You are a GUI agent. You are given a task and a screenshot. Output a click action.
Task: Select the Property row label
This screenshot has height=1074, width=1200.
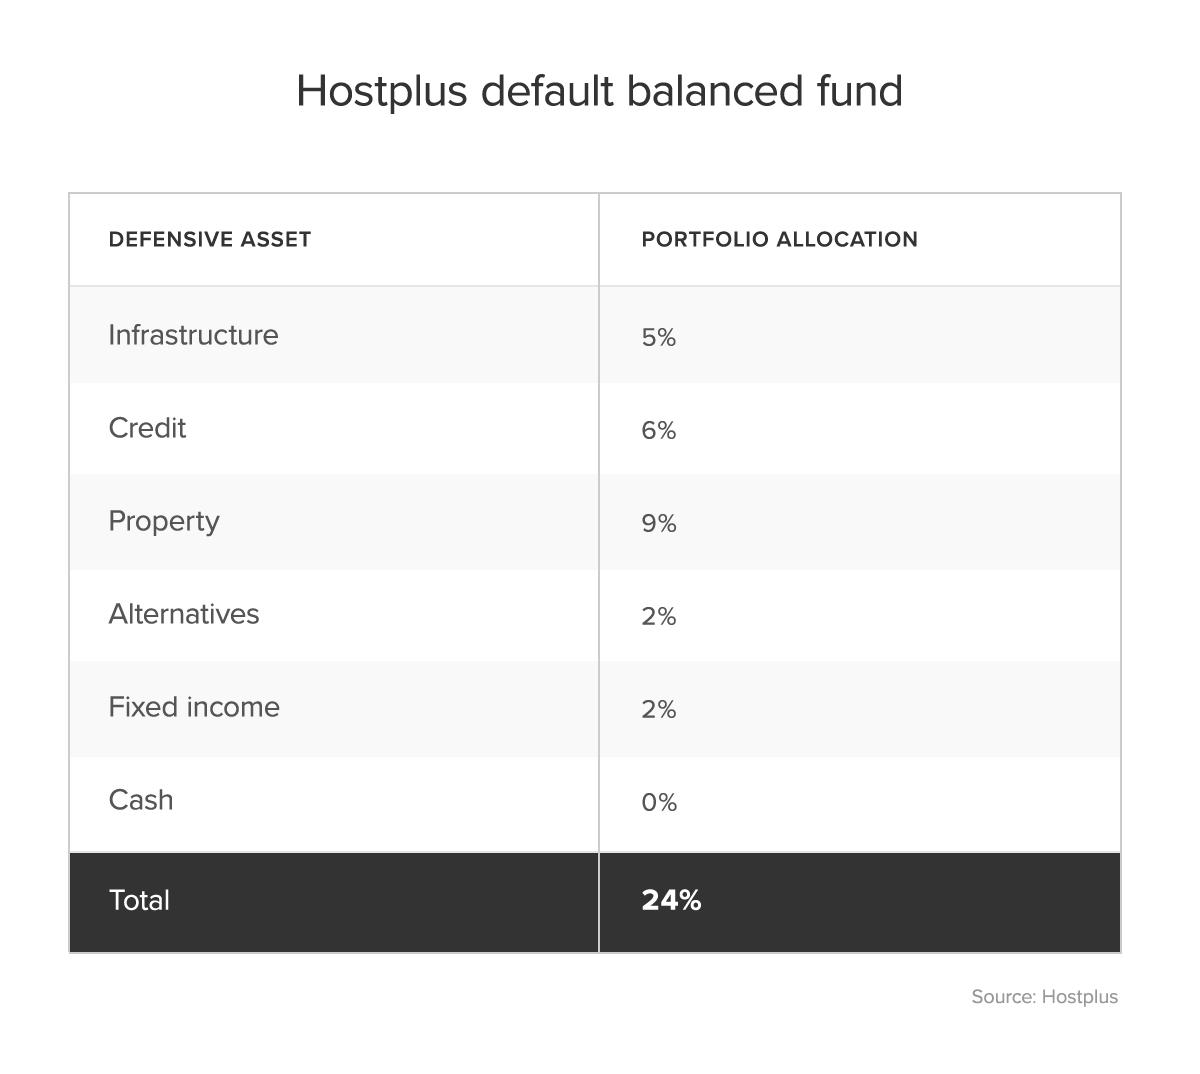click(164, 522)
